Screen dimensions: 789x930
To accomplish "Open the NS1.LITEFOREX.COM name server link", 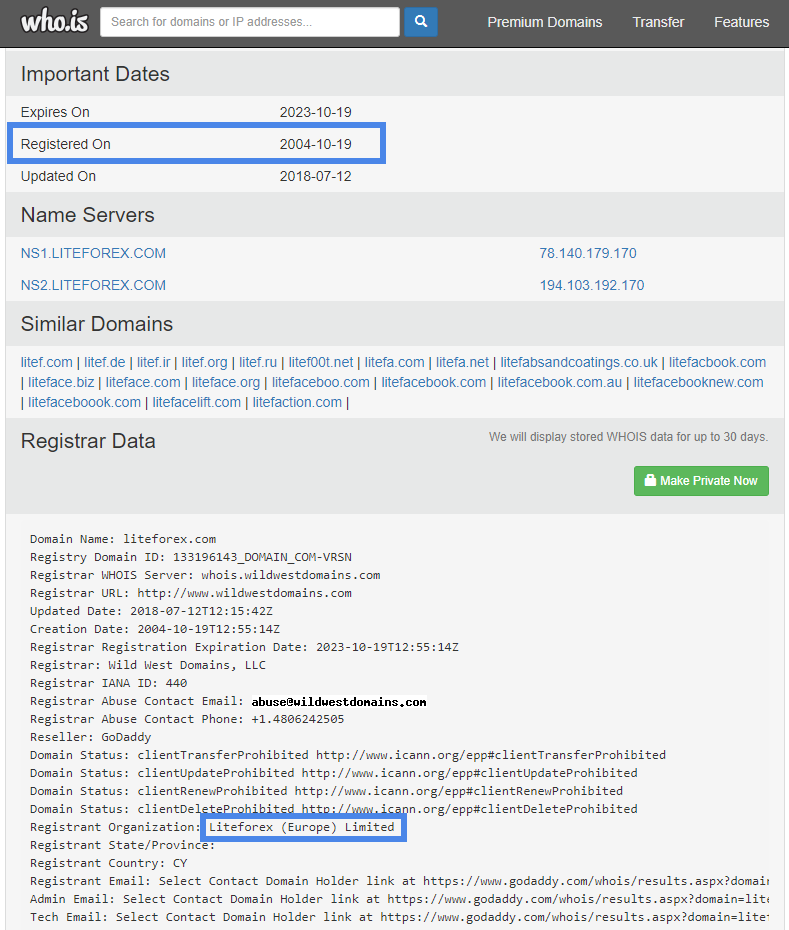I will (x=93, y=253).
